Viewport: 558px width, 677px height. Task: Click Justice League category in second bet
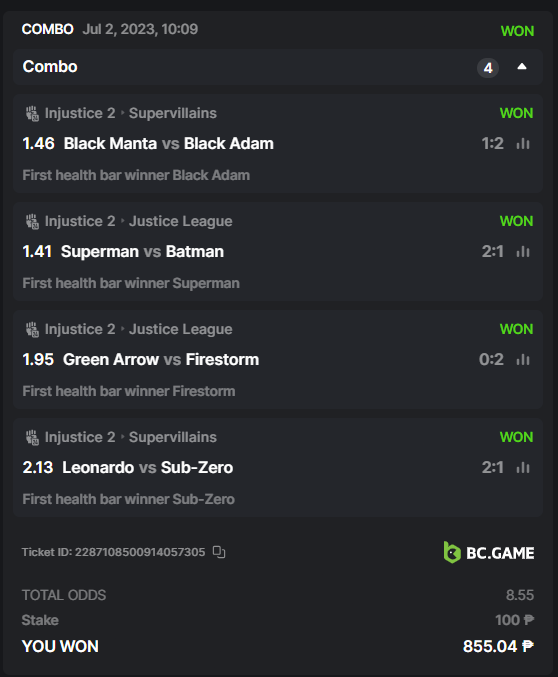click(181, 221)
